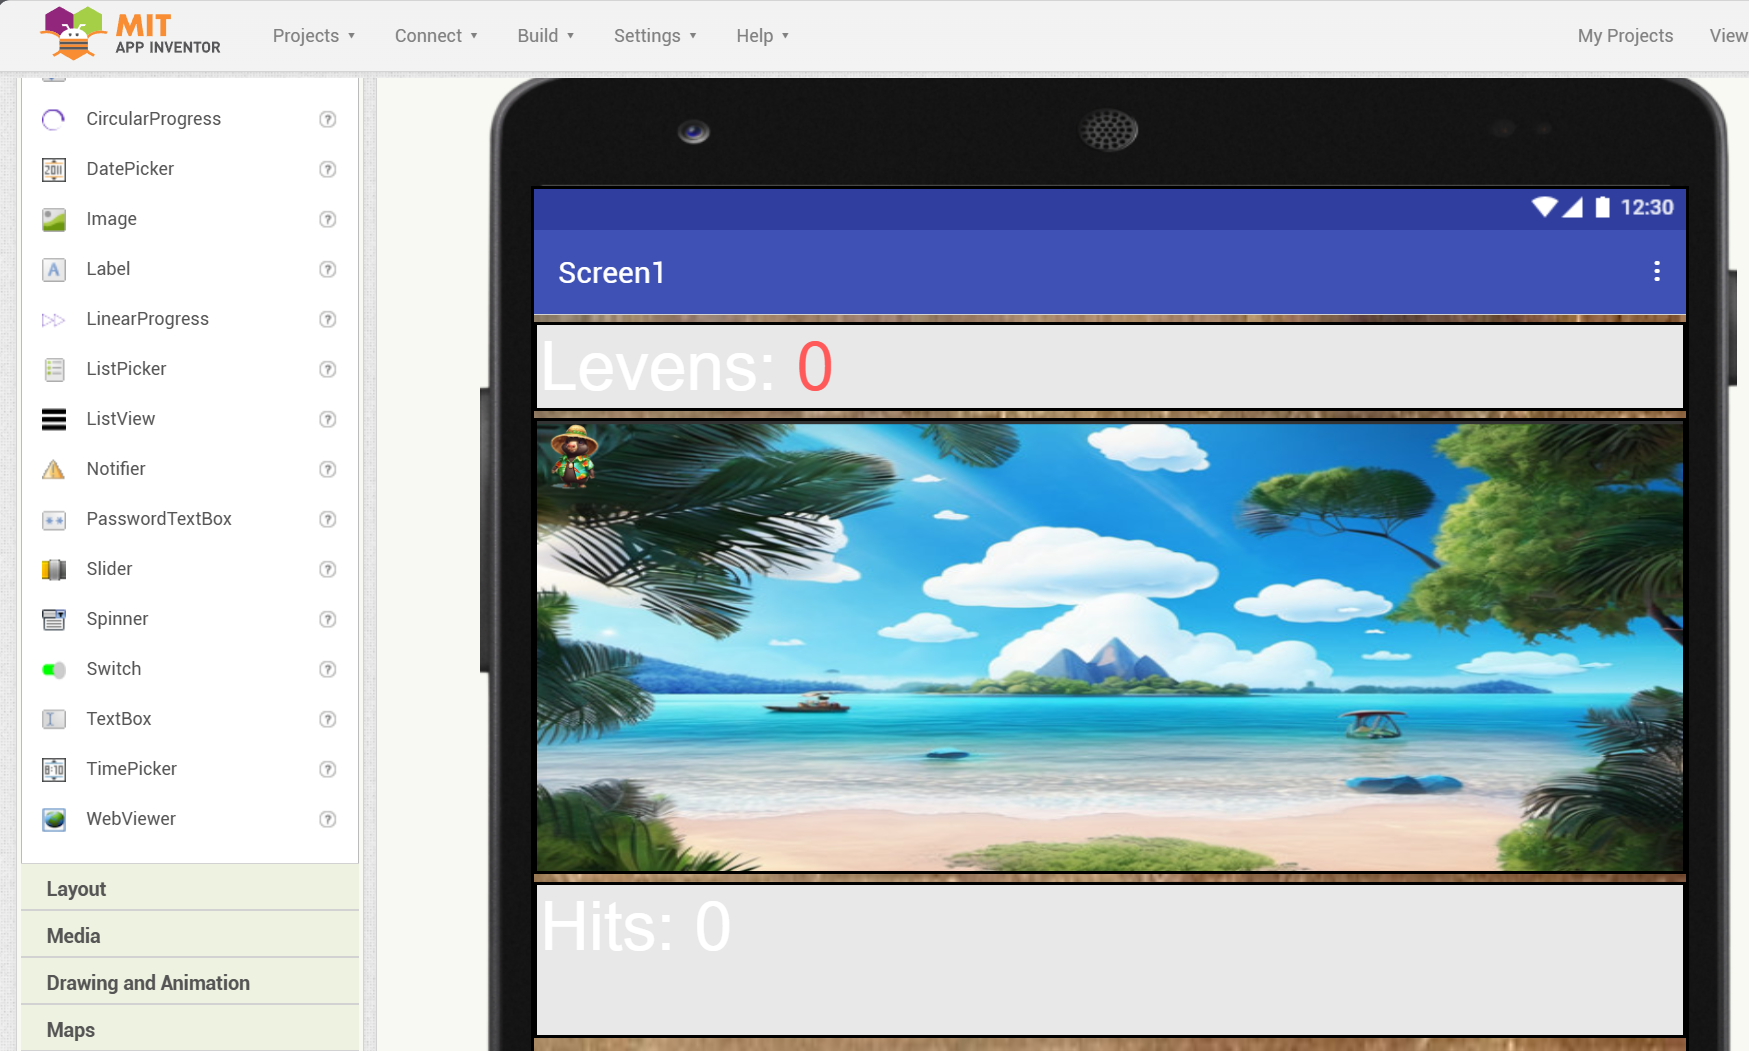Select the Slider component in the palette
The width and height of the screenshot is (1749, 1051).
pyautogui.click(x=109, y=569)
